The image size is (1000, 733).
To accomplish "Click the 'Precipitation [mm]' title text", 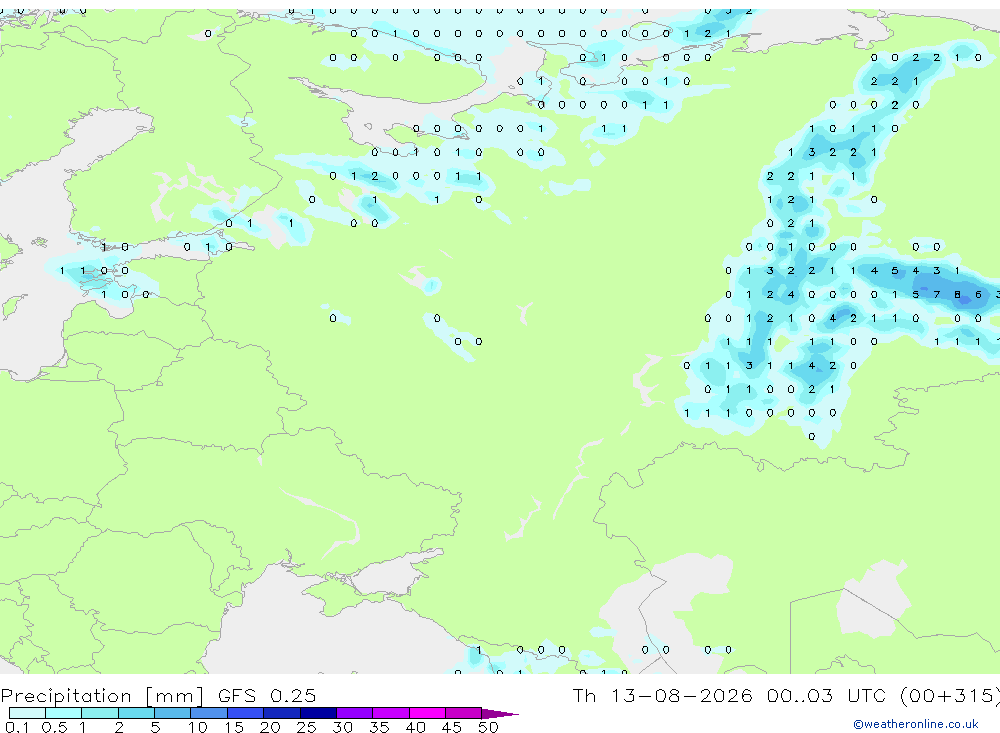I will pyautogui.click(x=102, y=696).
